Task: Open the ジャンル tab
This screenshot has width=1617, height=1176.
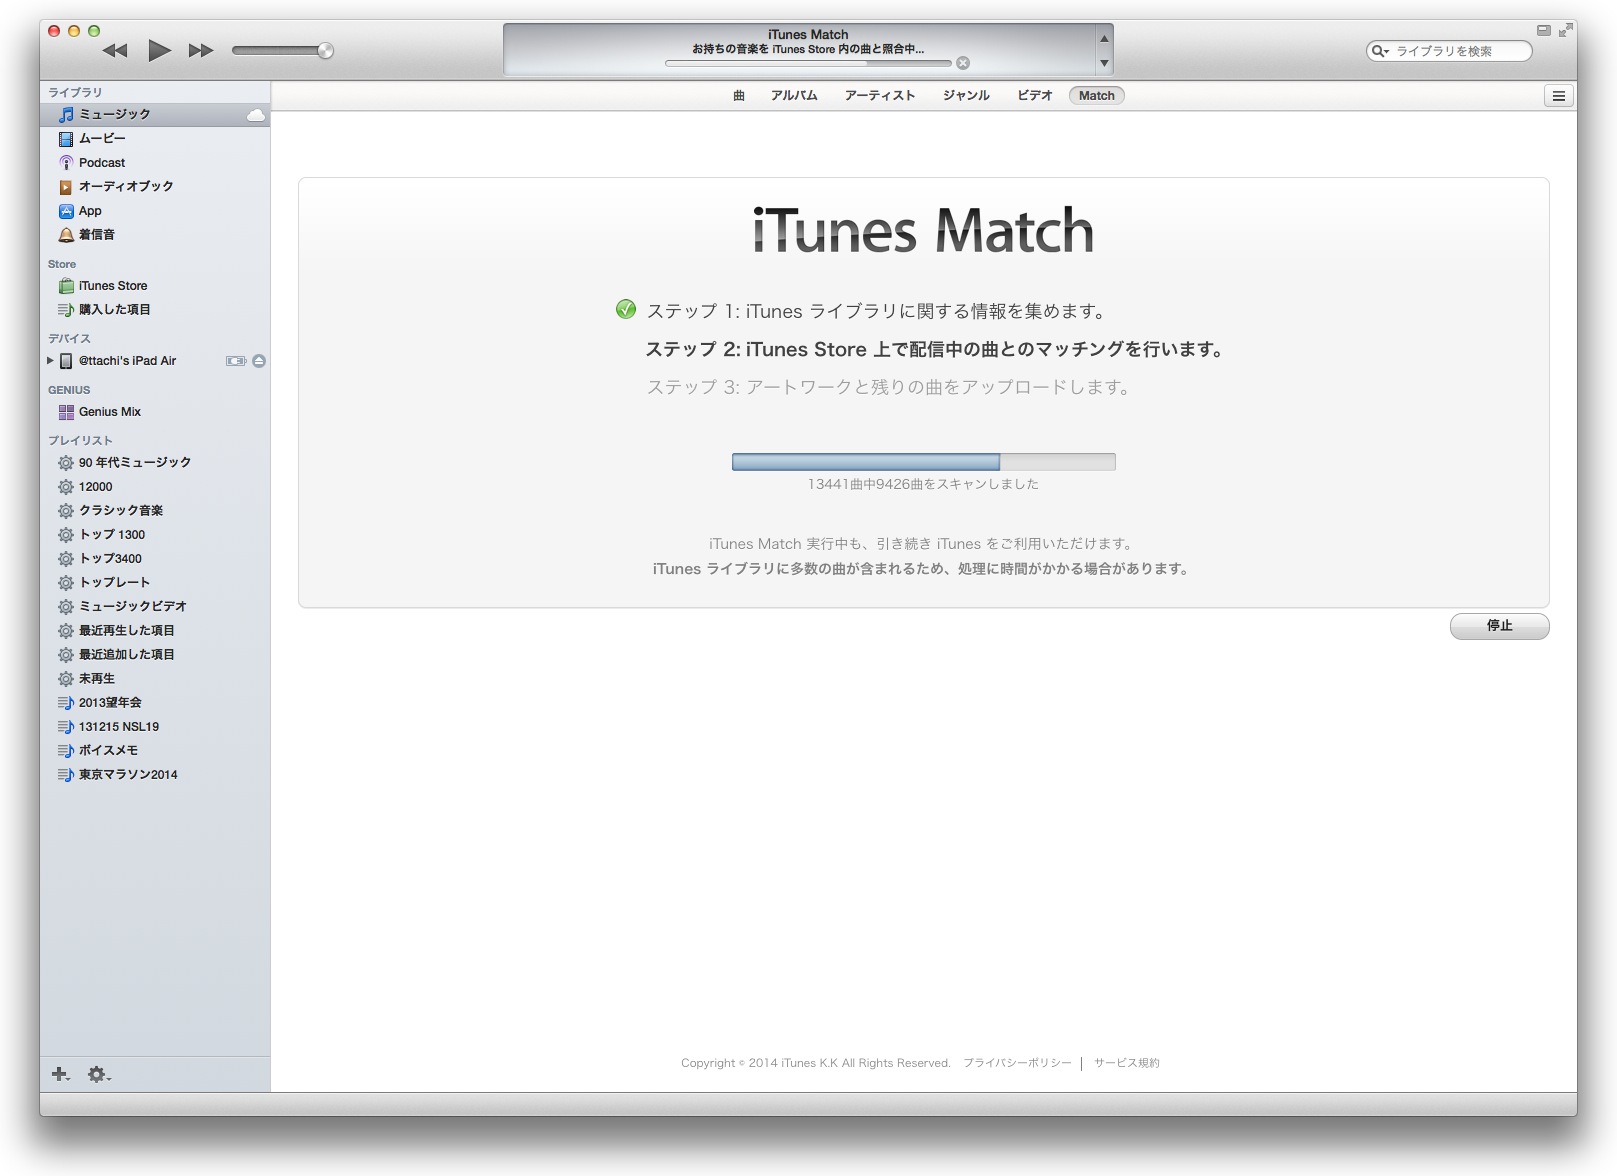Action: 966,96
